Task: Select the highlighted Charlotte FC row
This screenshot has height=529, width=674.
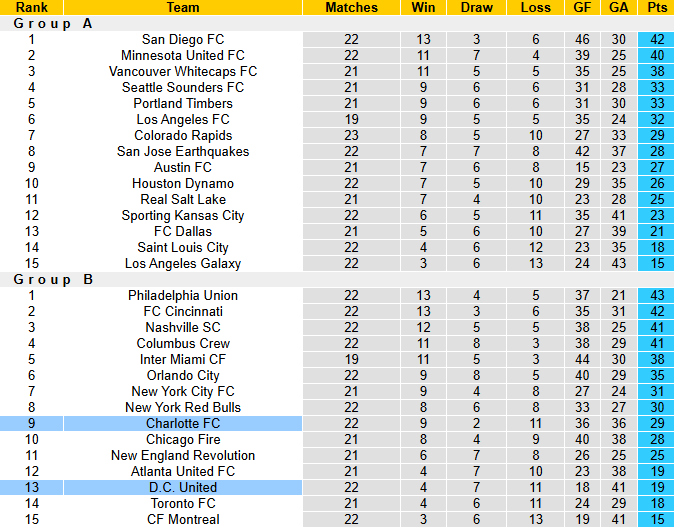Action: coord(183,424)
